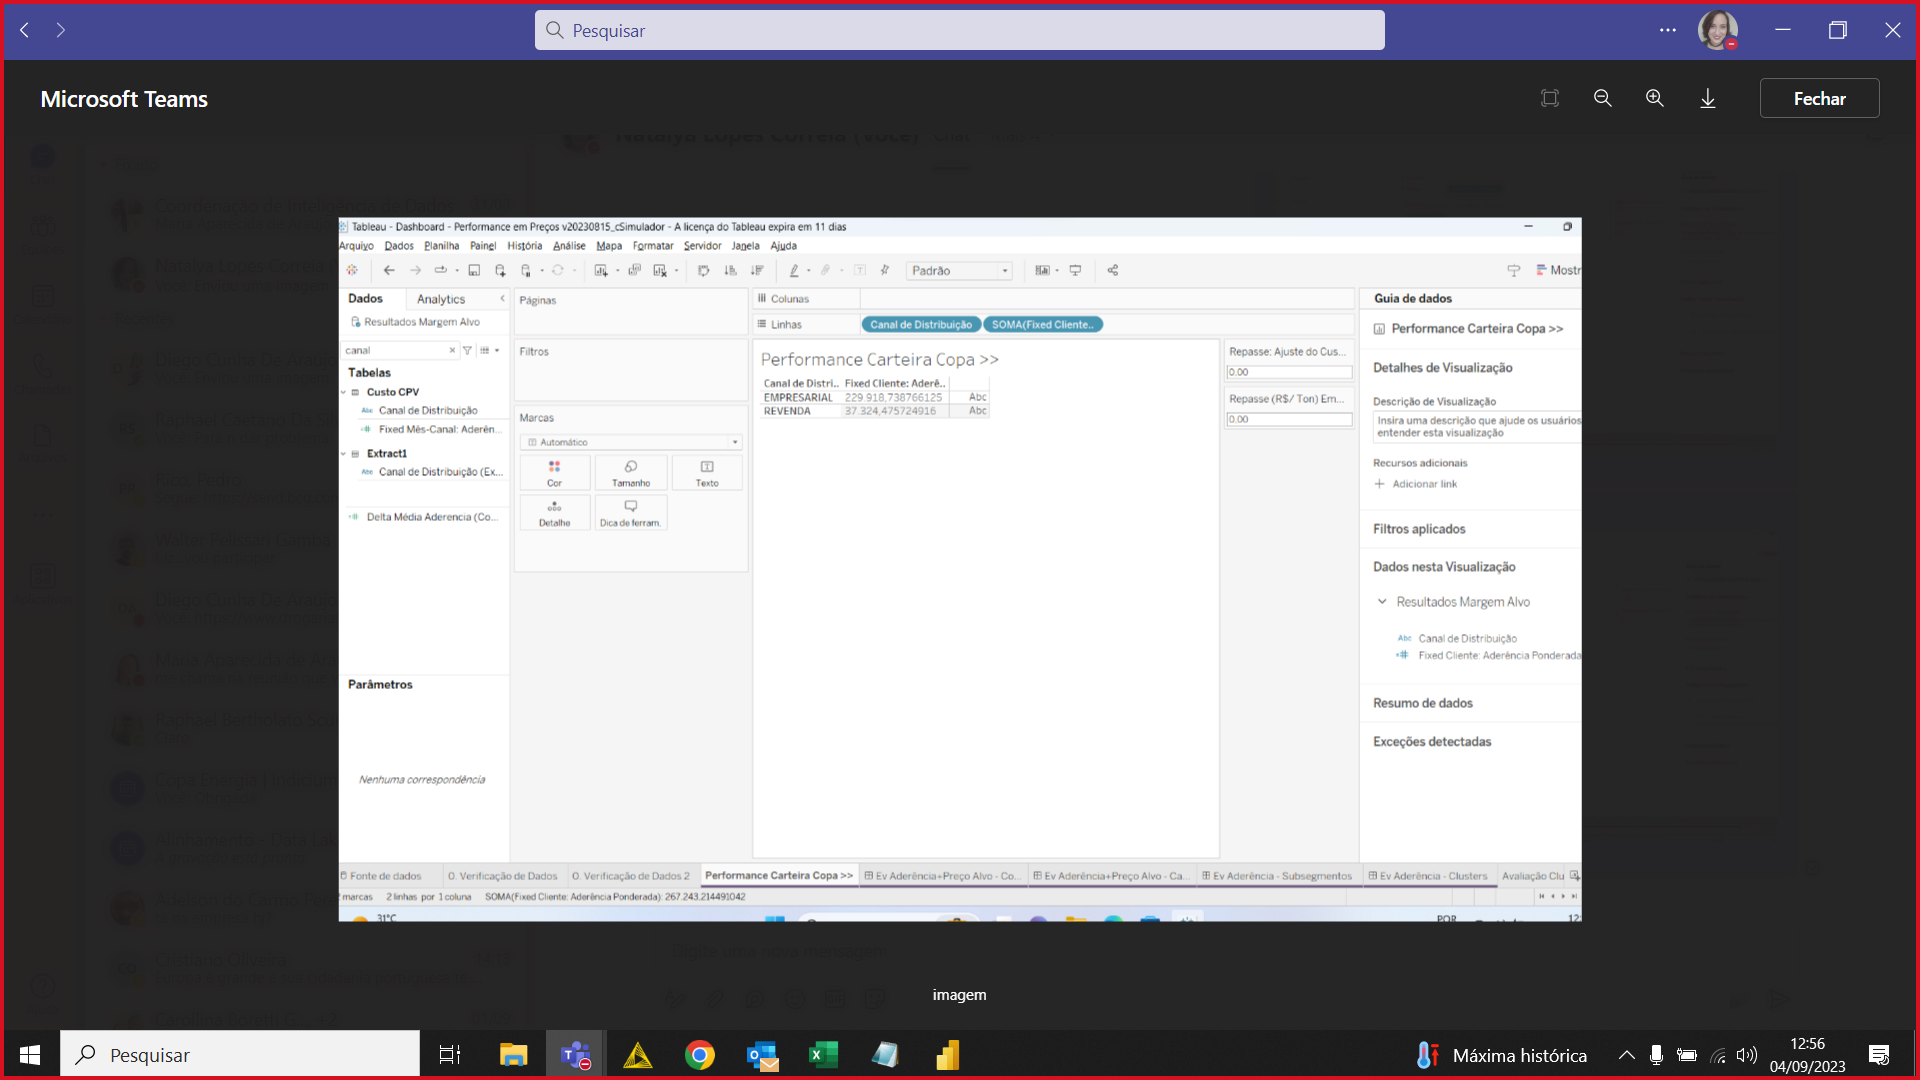The width and height of the screenshot is (1920, 1080).
Task: Open Windows Start menu
Action: pos(30,1055)
